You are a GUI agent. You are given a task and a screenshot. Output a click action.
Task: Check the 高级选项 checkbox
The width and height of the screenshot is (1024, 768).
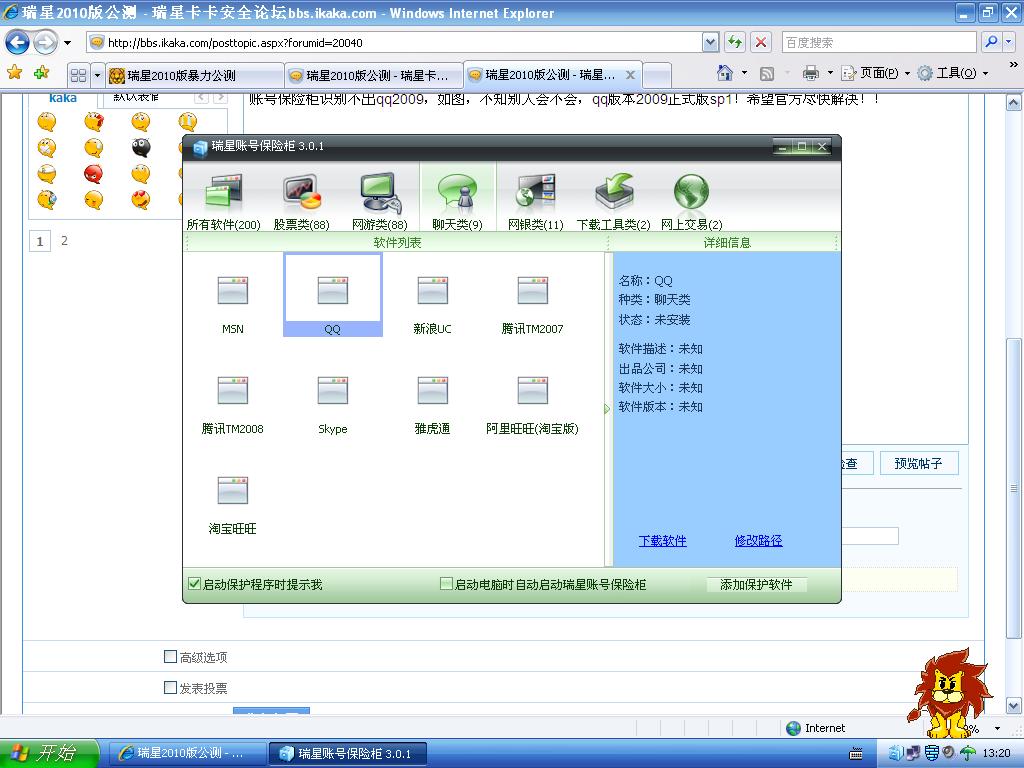click(x=170, y=656)
